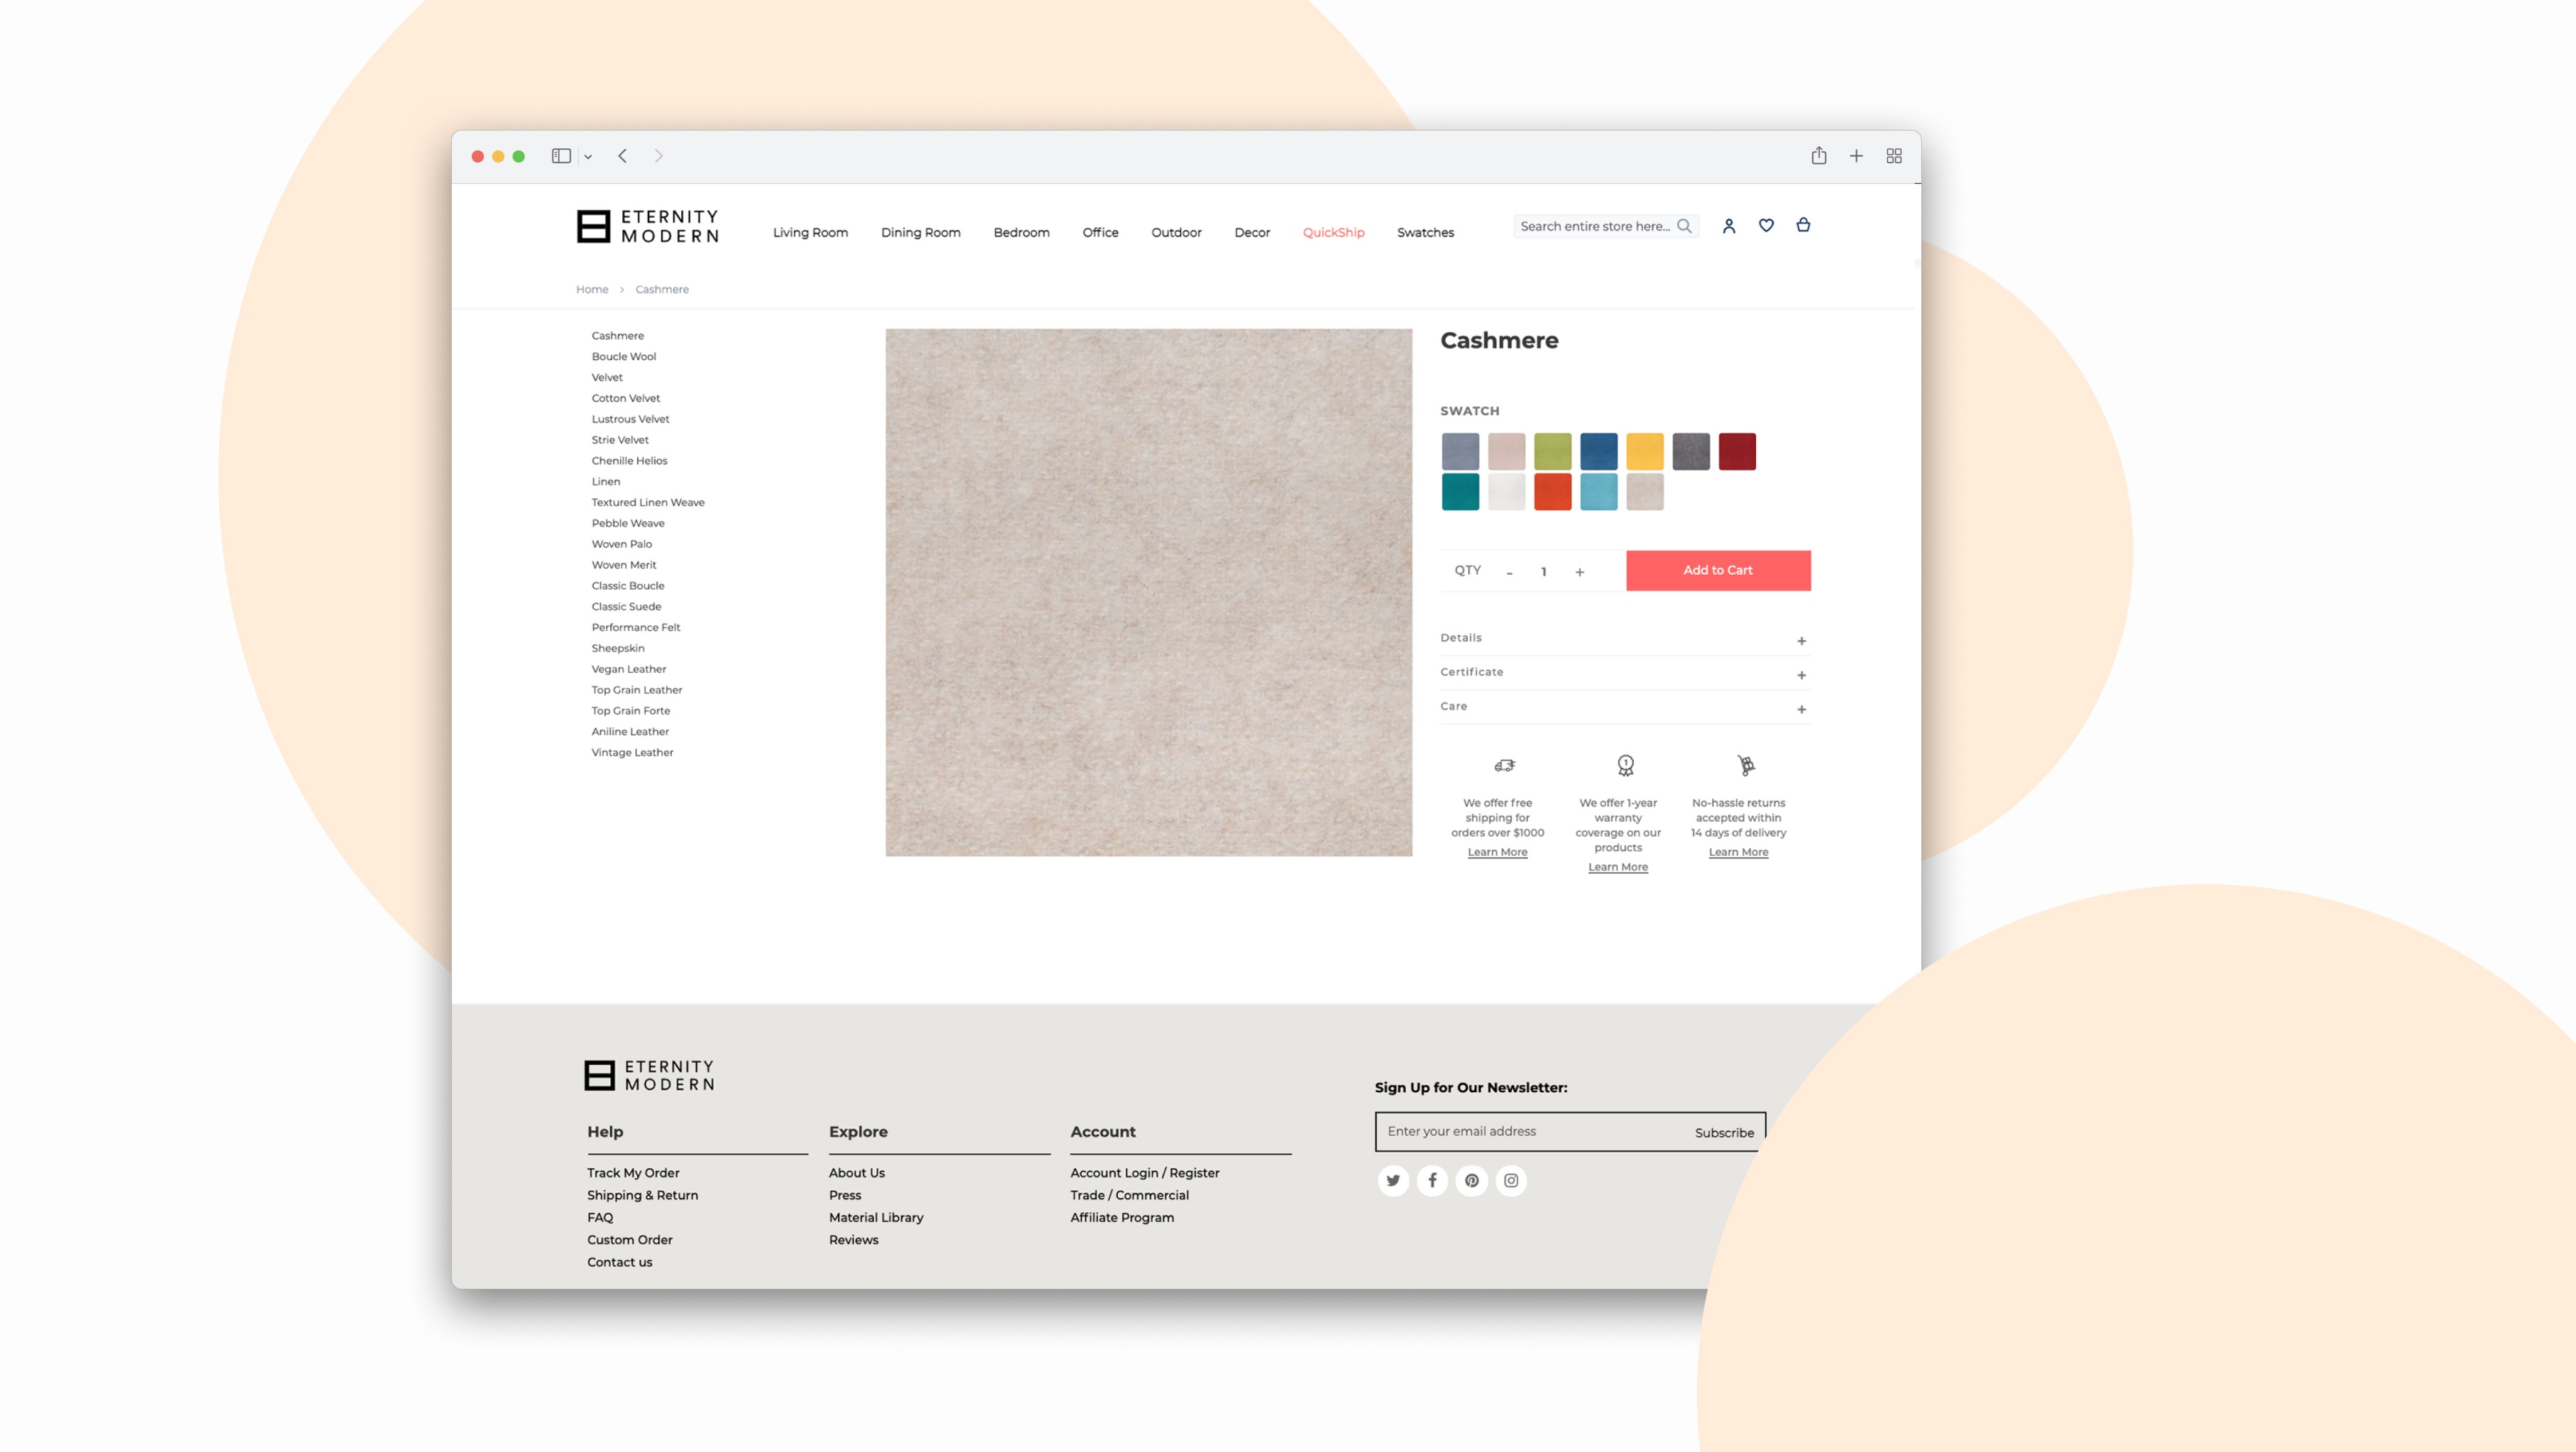This screenshot has width=2576, height=1452.
Task: Open the shopping bag cart icon
Action: coord(1804,225)
